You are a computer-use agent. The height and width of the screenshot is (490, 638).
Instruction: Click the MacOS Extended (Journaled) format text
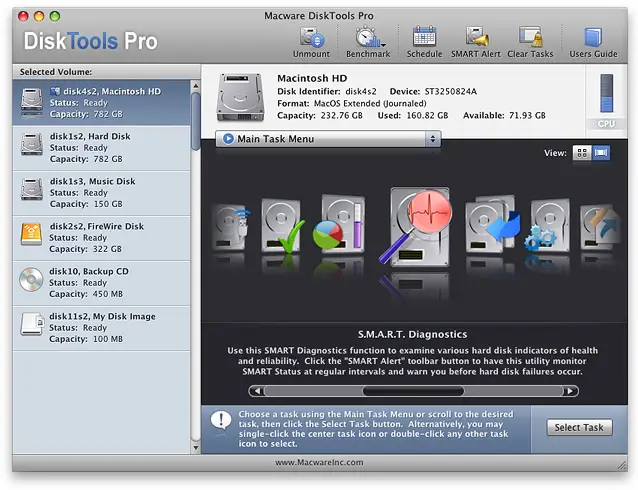pos(370,103)
